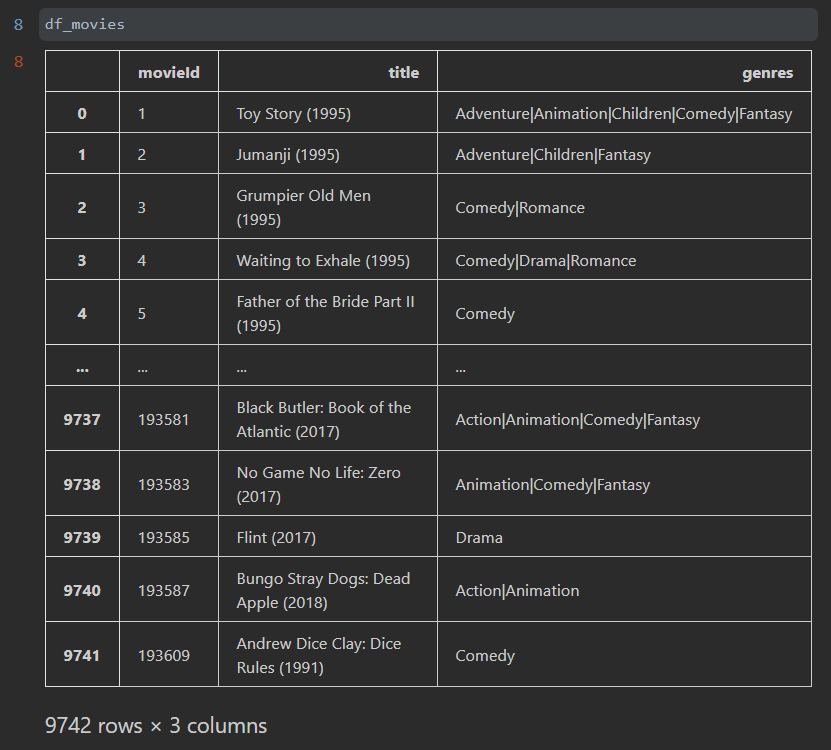Click the movieId value 193587
Screen dimensions: 831x750
[x=163, y=590]
